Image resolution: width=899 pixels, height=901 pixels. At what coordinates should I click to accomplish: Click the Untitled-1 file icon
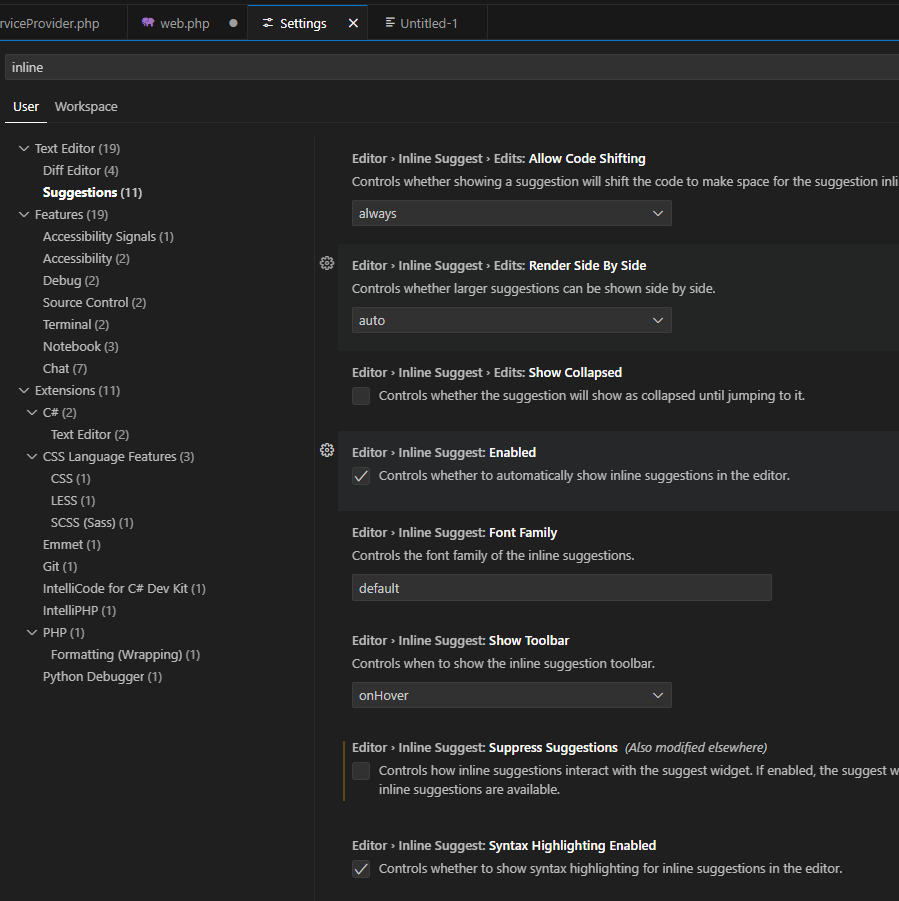coord(390,23)
